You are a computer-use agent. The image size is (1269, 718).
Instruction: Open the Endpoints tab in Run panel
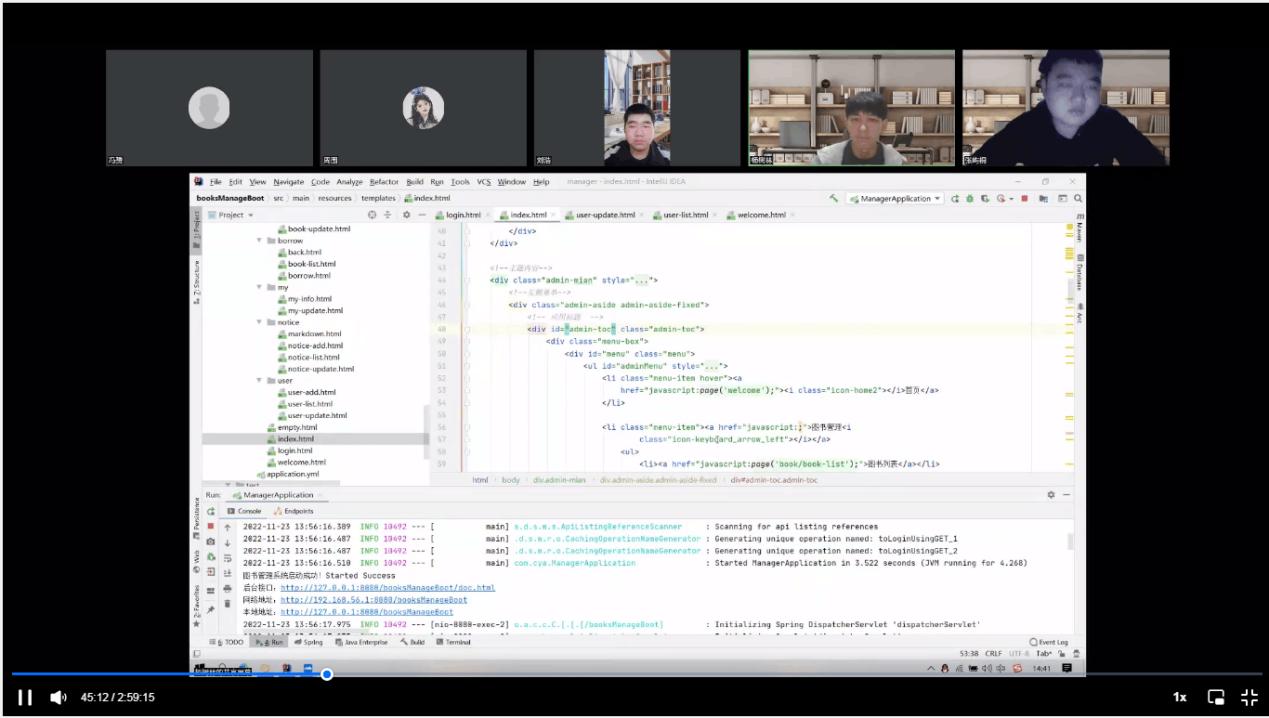pos(297,511)
